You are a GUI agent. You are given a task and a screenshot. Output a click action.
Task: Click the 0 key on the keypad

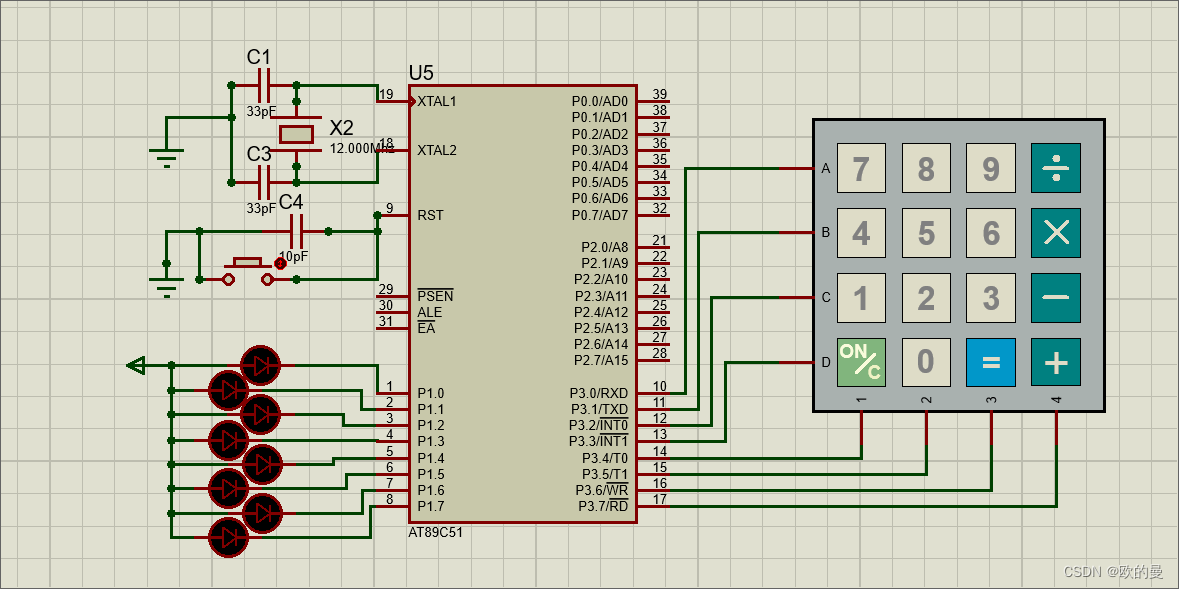pyautogui.click(x=926, y=363)
